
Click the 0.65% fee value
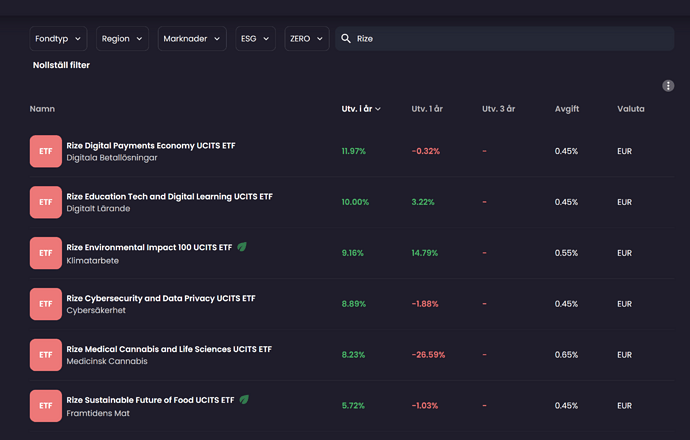pyautogui.click(x=566, y=355)
